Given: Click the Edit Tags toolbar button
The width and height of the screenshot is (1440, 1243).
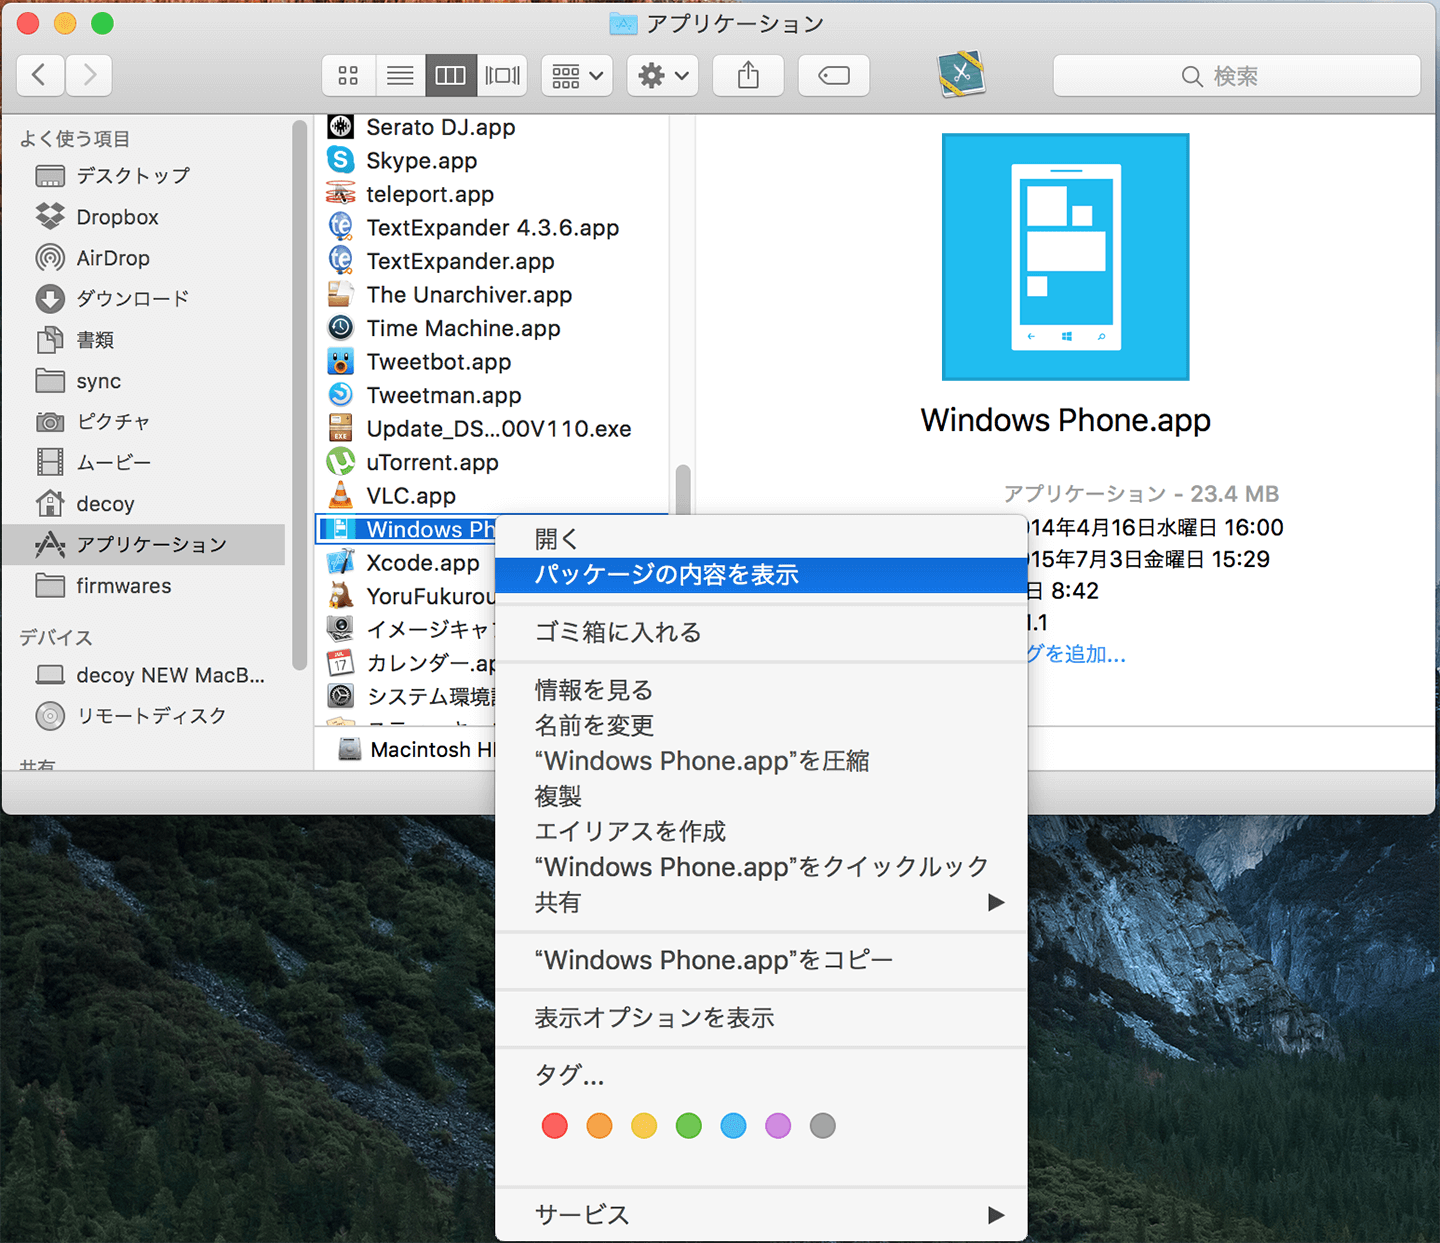Looking at the screenshot, I should (834, 76).
